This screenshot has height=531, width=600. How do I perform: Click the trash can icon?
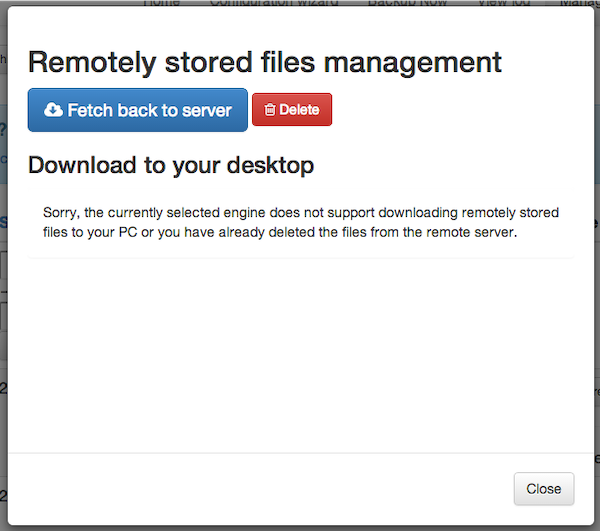(x=270, y=109)
